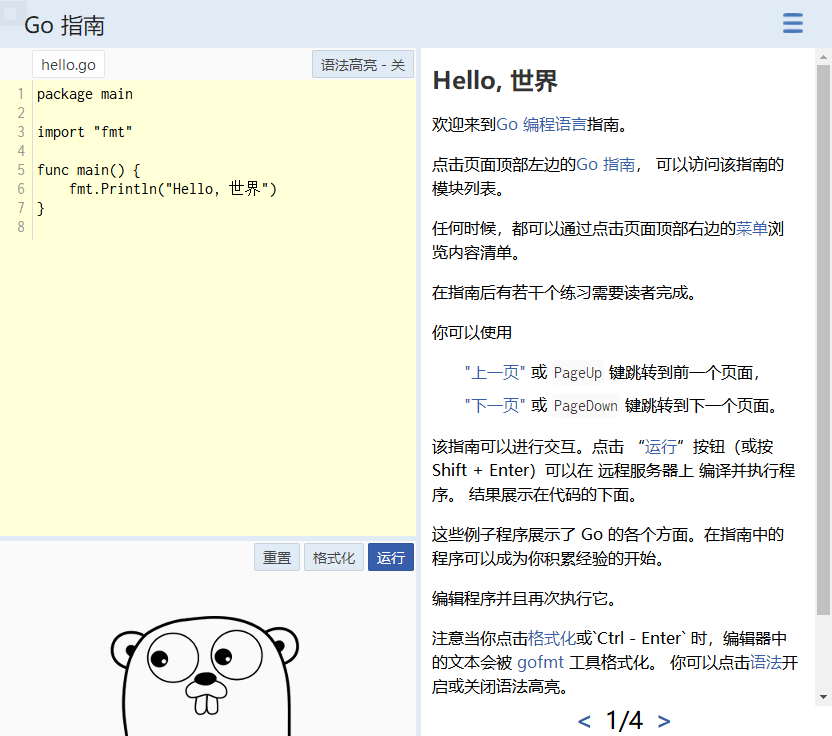Image resolution: width=832 pixels, height=736 pixels.
Task: Click the 重置 reset button
Action: coord(277,557)
